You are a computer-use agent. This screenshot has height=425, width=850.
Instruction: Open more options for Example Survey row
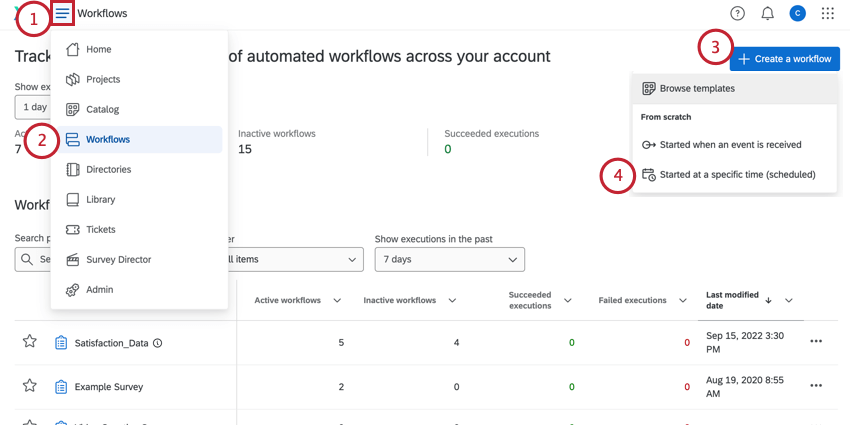coord(816,386)
